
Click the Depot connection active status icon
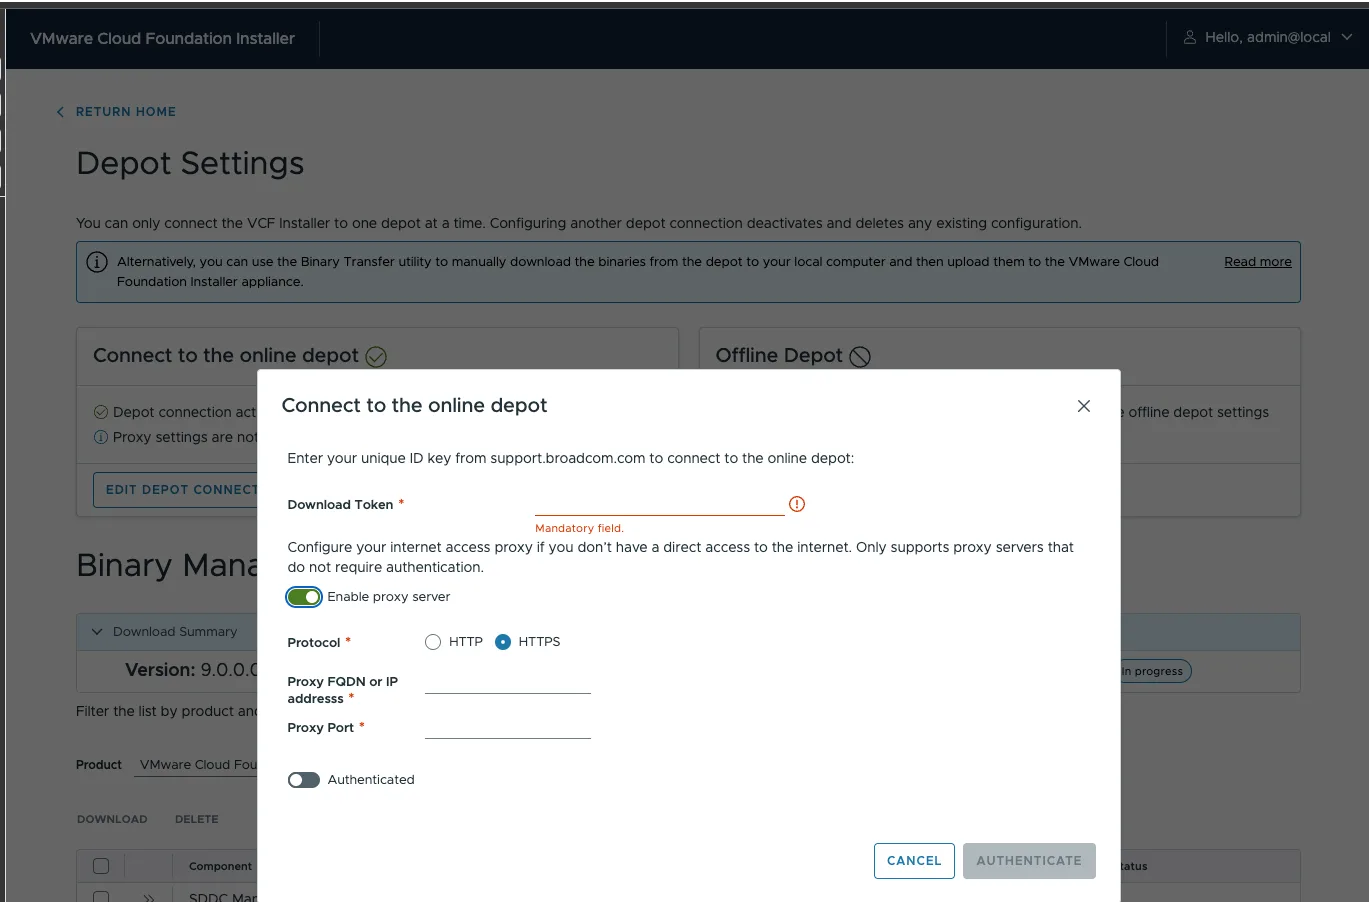[101, 412]
